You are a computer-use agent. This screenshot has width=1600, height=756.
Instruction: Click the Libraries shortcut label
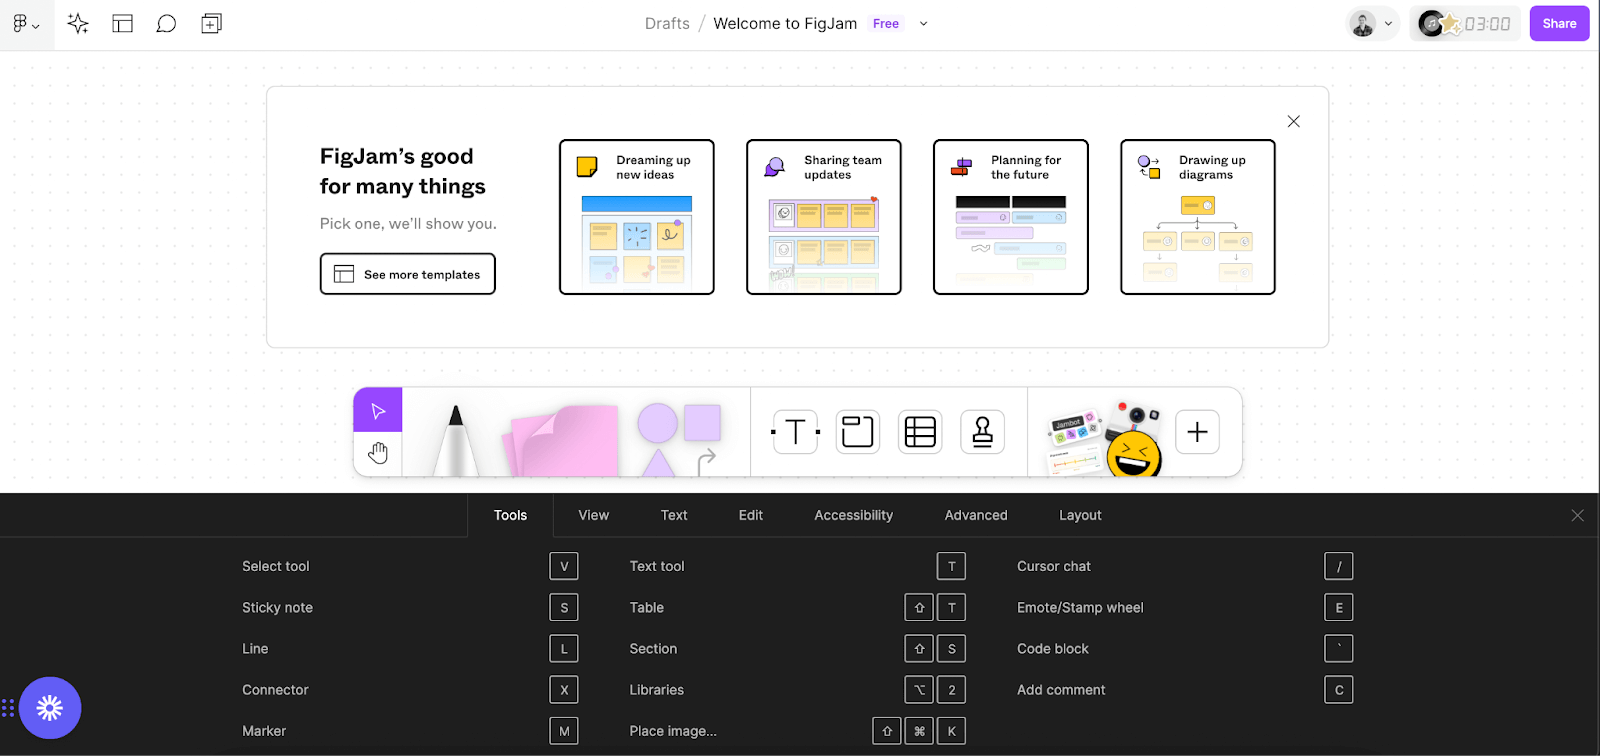click(657, 690)
